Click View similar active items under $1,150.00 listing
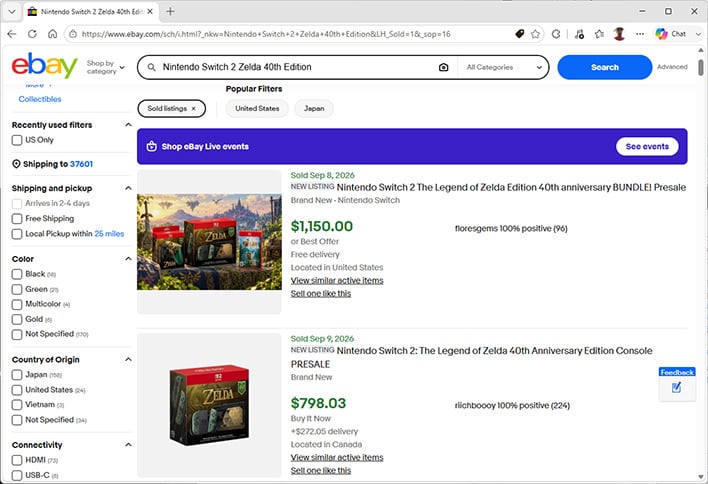Image resolution: width=708 pixels, height=484 pixels. tap(337, 280)
